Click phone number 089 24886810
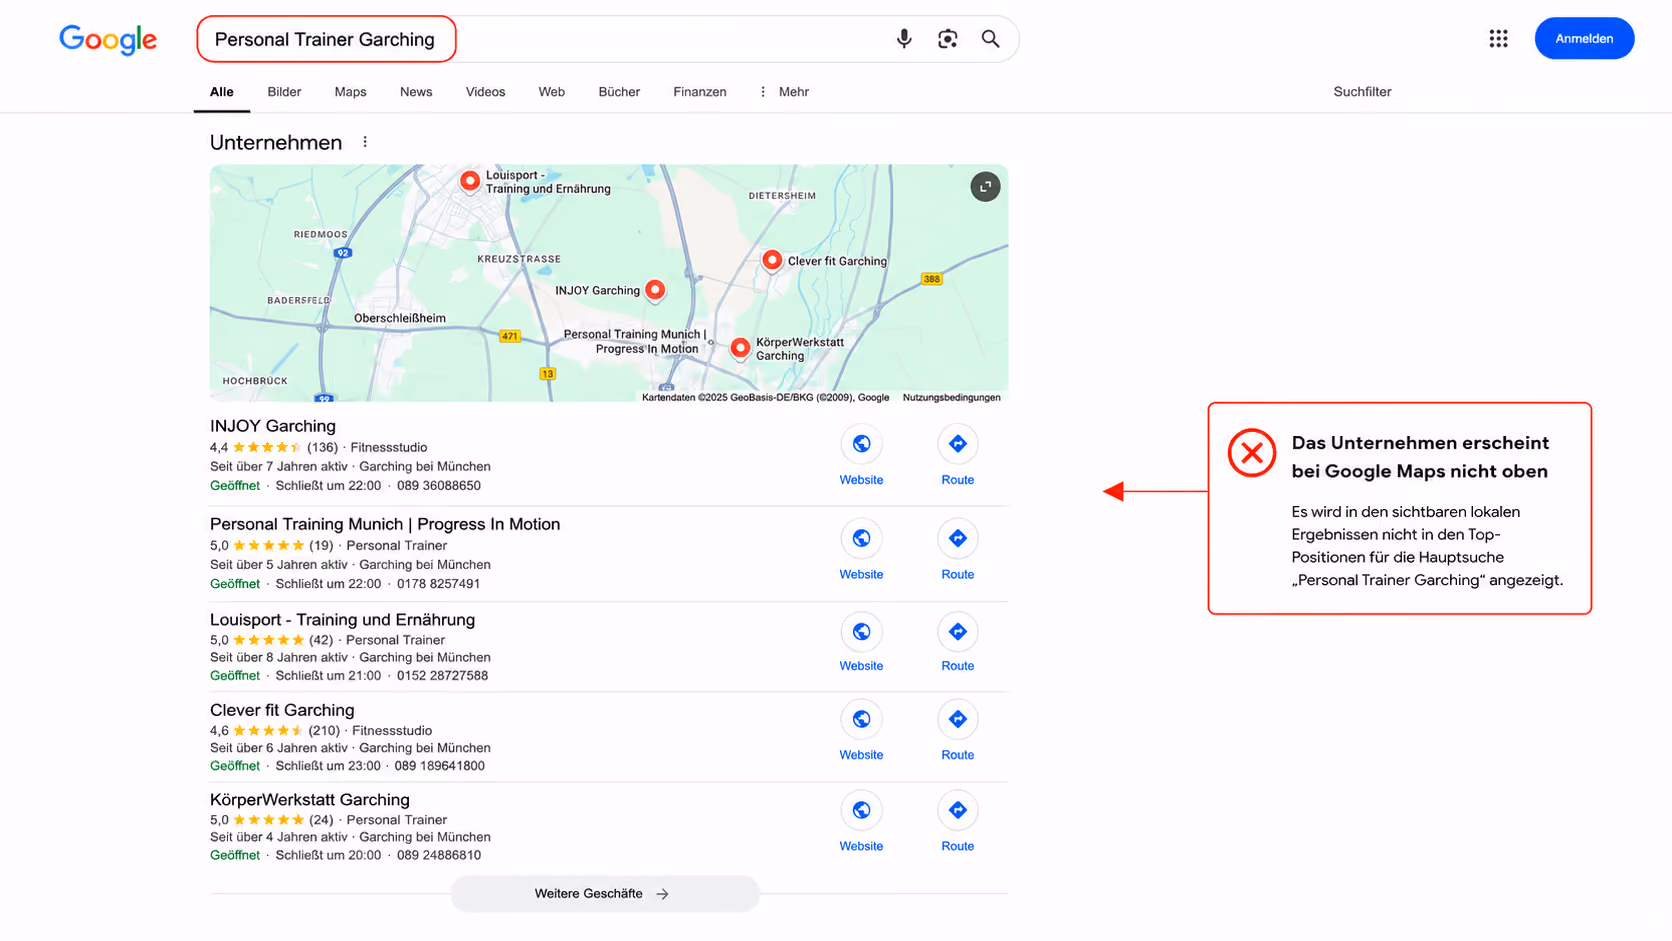1672x941 pixels. point(439,856)
